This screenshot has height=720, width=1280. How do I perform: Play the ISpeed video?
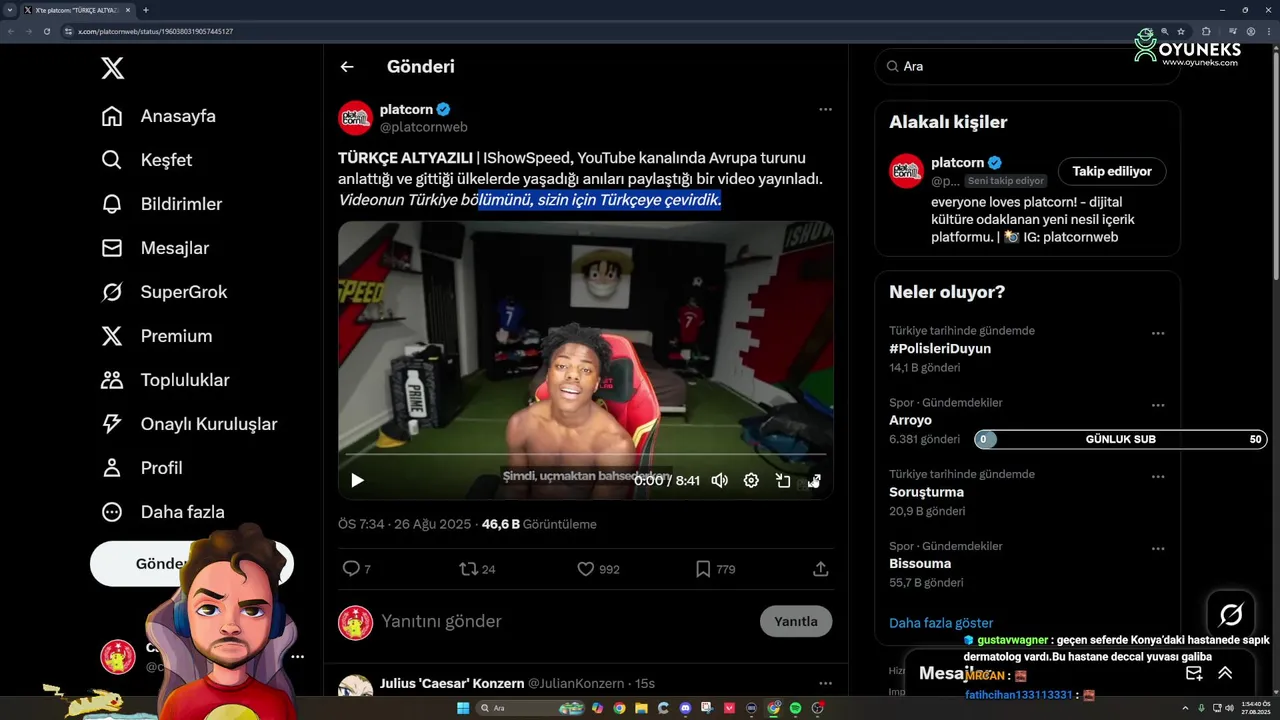[x=357, y=481]
